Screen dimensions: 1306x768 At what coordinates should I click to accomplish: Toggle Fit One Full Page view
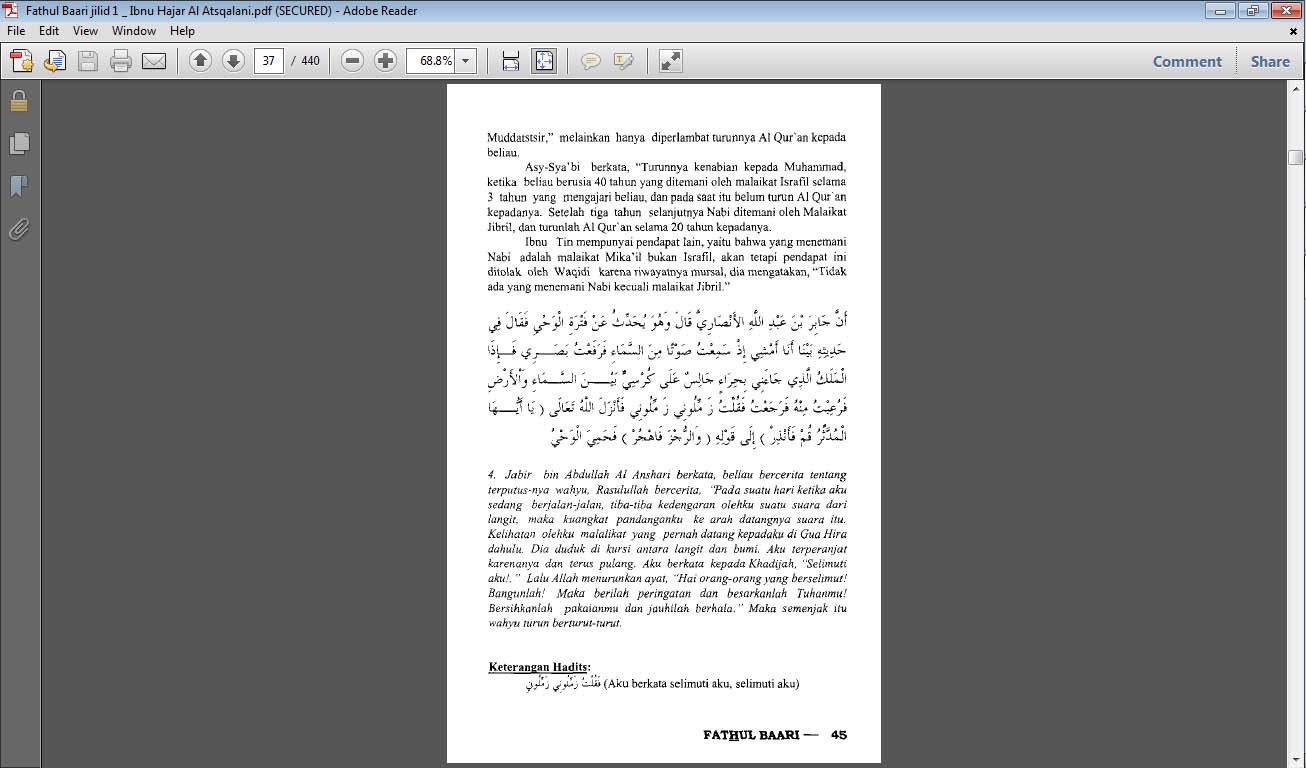[x=543, y=61]
